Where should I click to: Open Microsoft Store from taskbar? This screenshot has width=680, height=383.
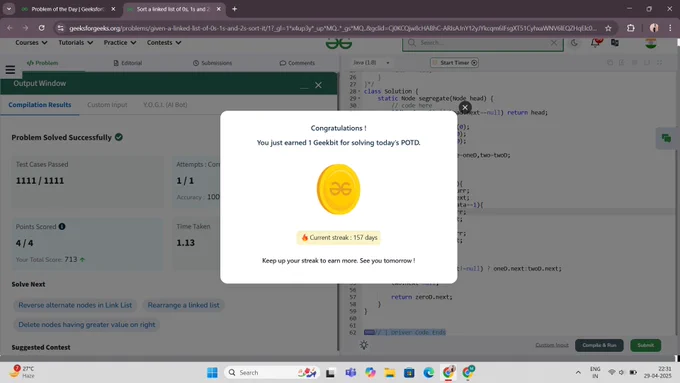coord(409,373)
